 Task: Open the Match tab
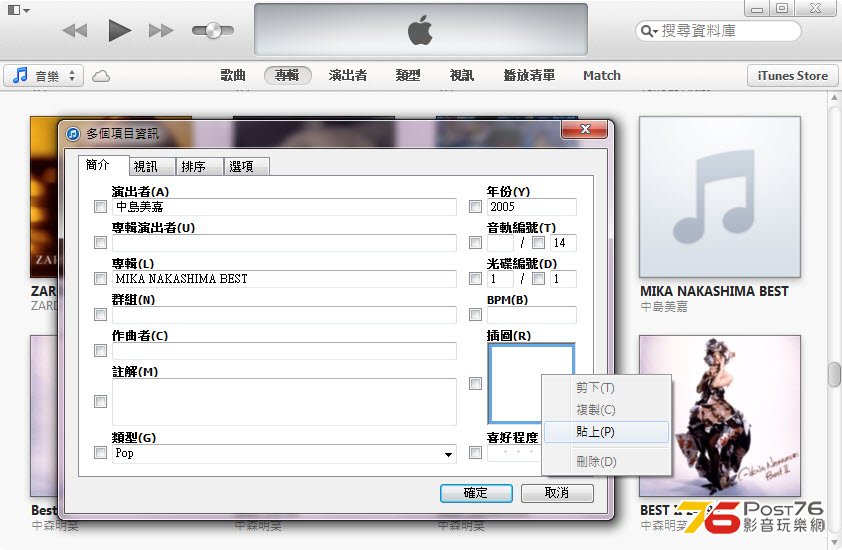(602, 76)
